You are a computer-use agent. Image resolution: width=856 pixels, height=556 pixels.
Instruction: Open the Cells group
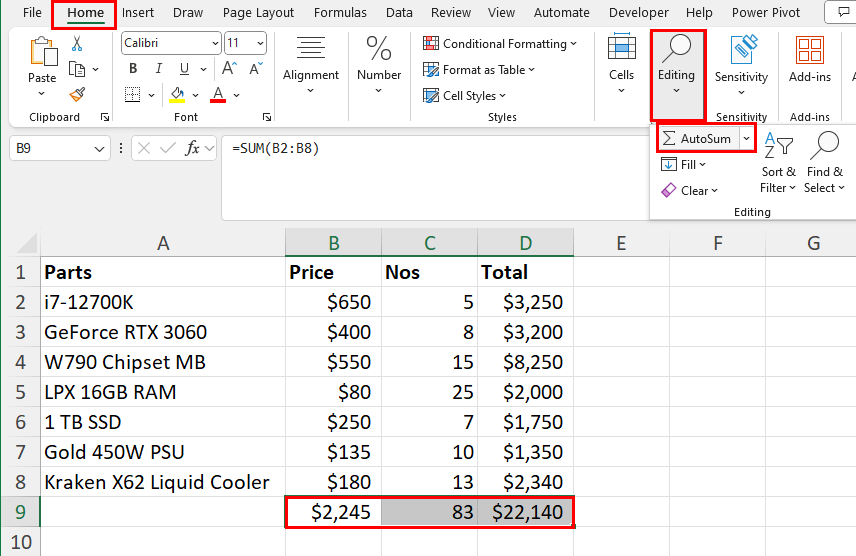pyautogui.click(x=621, y=64)
